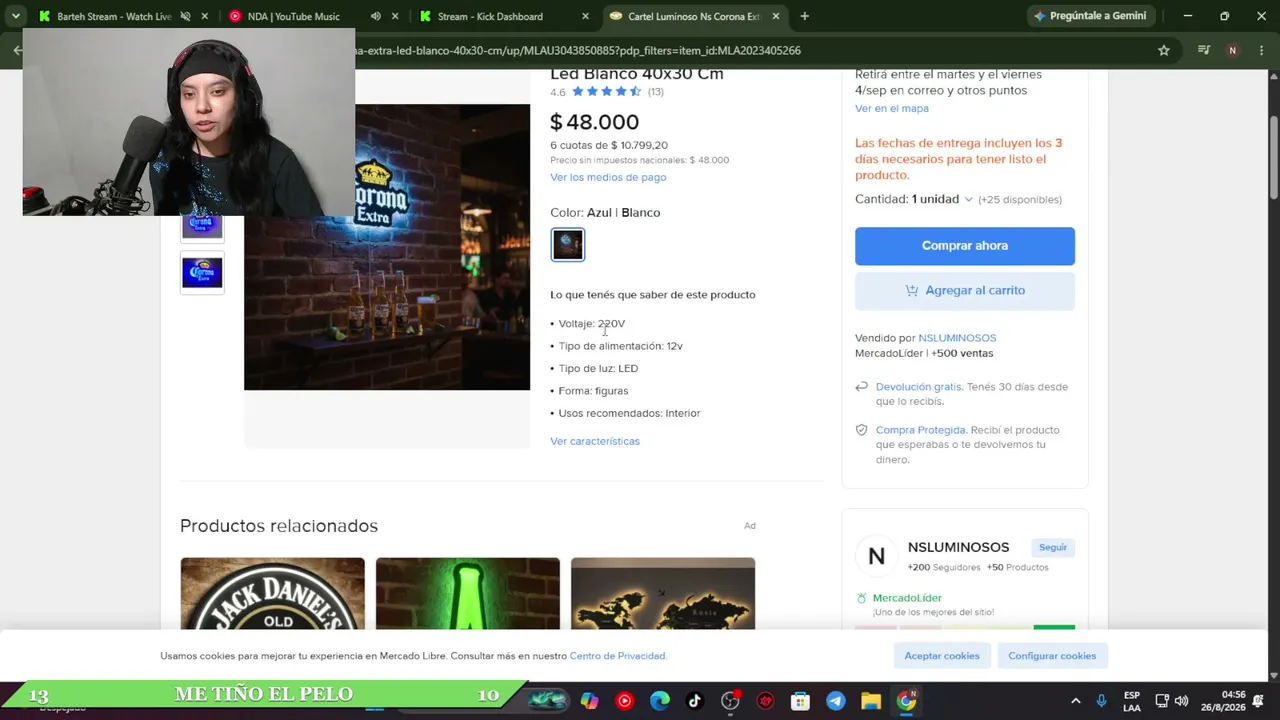Click the MercadoLíder medal icon
The width and height of the screenshot is (1280, 720).
point(861,598)
